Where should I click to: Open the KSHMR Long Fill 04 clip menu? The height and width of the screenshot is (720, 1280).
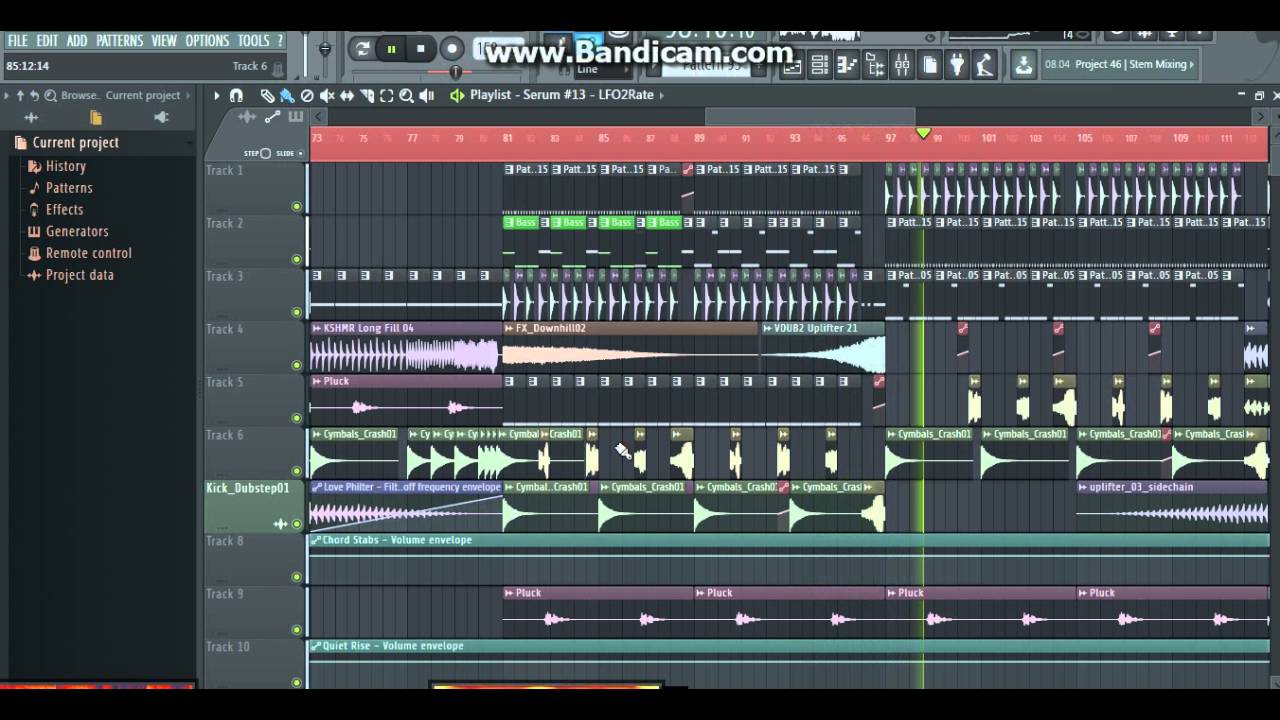pyautogui.click(x=317, y=328)
